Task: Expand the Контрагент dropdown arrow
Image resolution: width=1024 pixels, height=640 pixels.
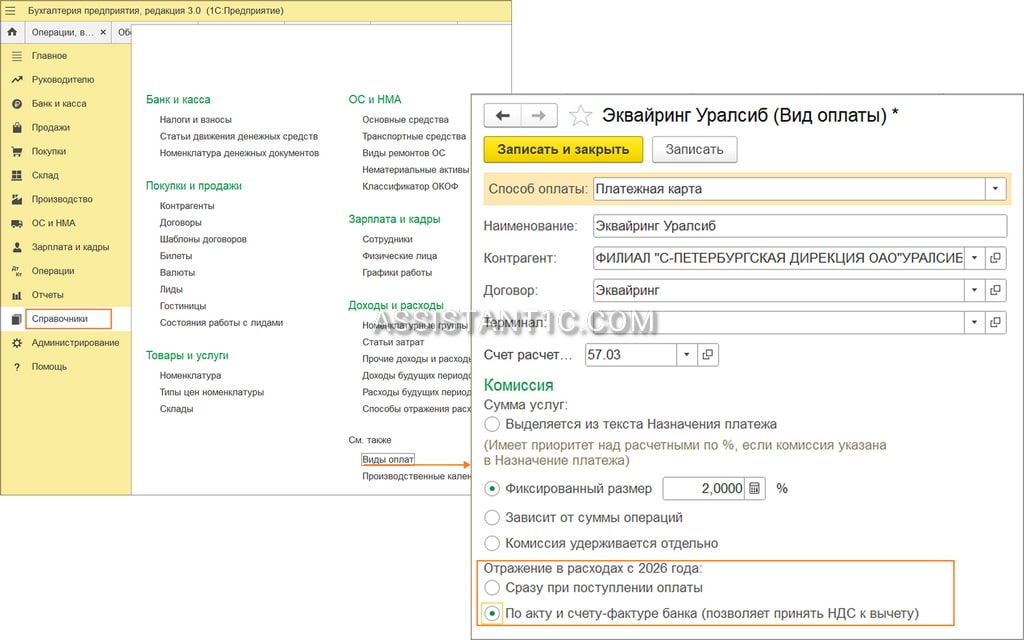Action: (974, 258)
